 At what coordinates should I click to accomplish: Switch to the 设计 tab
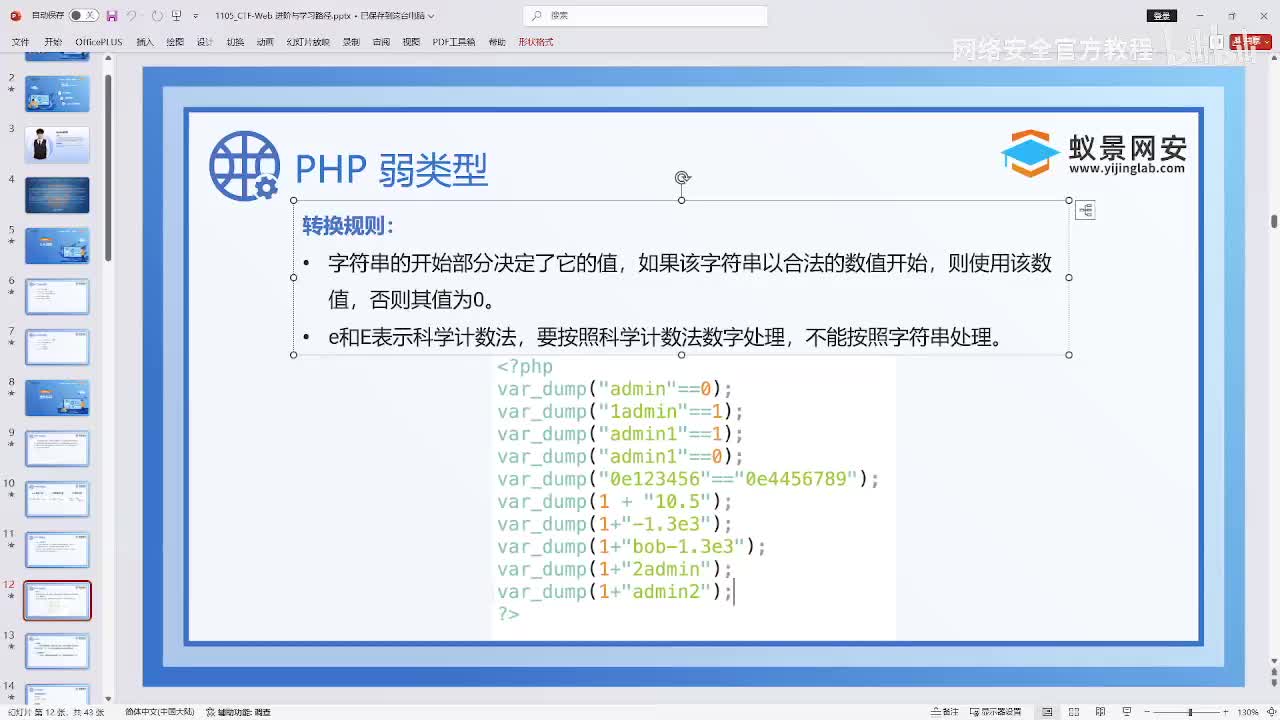[205, 42]
